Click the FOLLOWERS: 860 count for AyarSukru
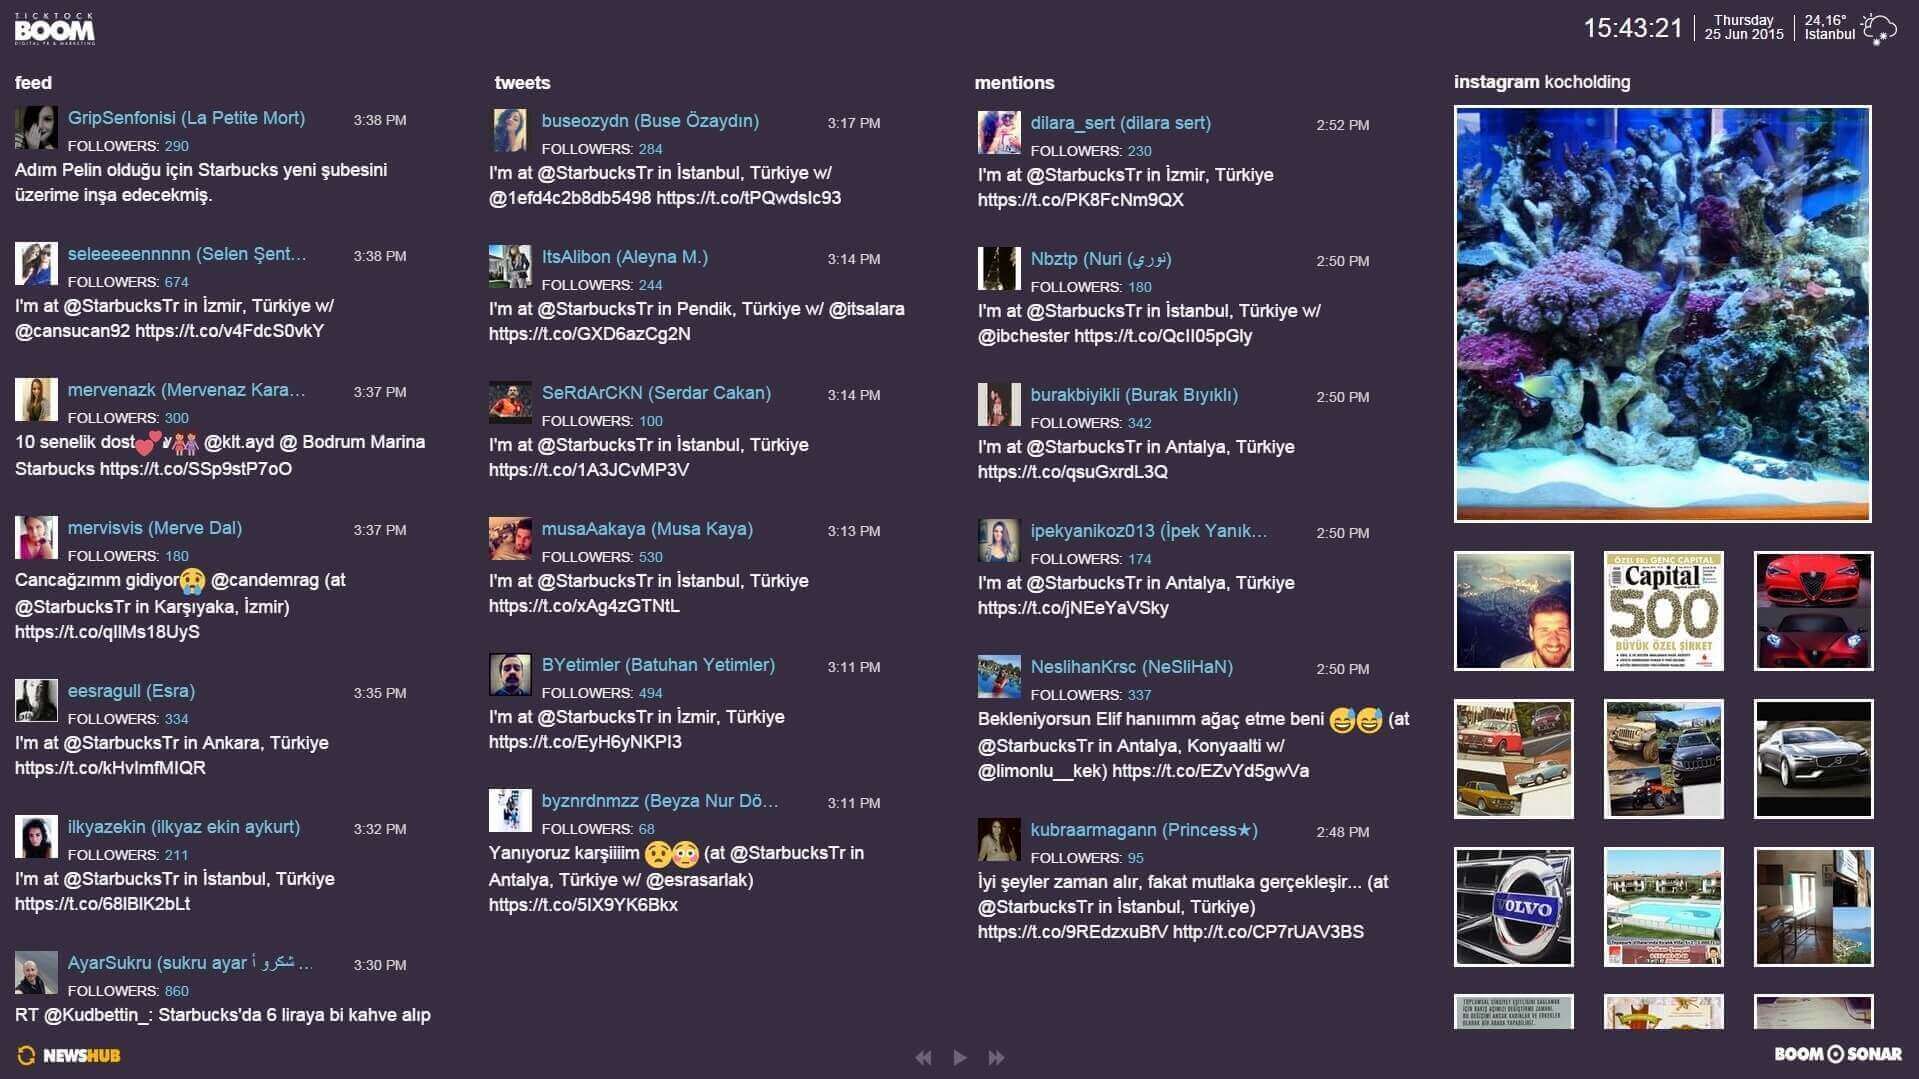The width and height of the screenshot is (1919, 1079). click(x=128, y=991)
